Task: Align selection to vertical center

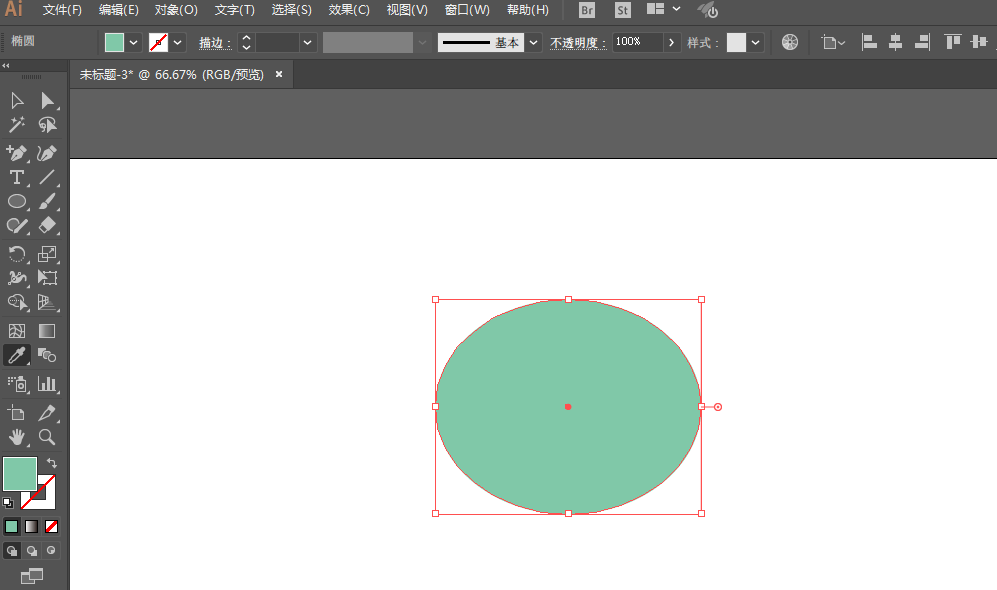Action: click(x=979, y=42)
